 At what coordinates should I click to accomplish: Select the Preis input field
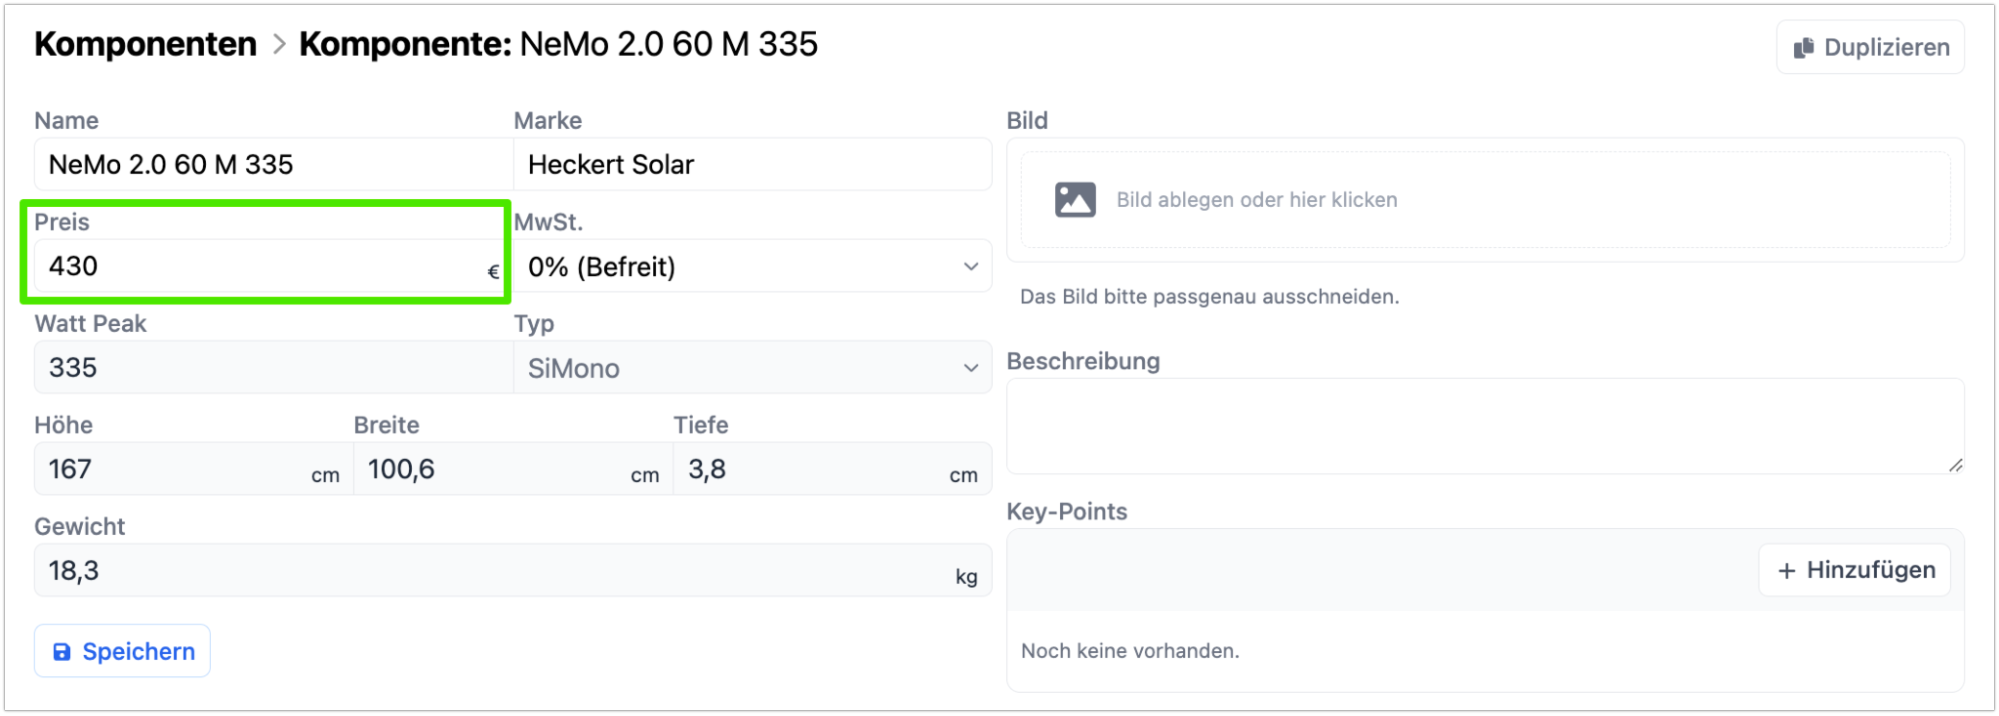pyautogui.click(x=260, y=267)
